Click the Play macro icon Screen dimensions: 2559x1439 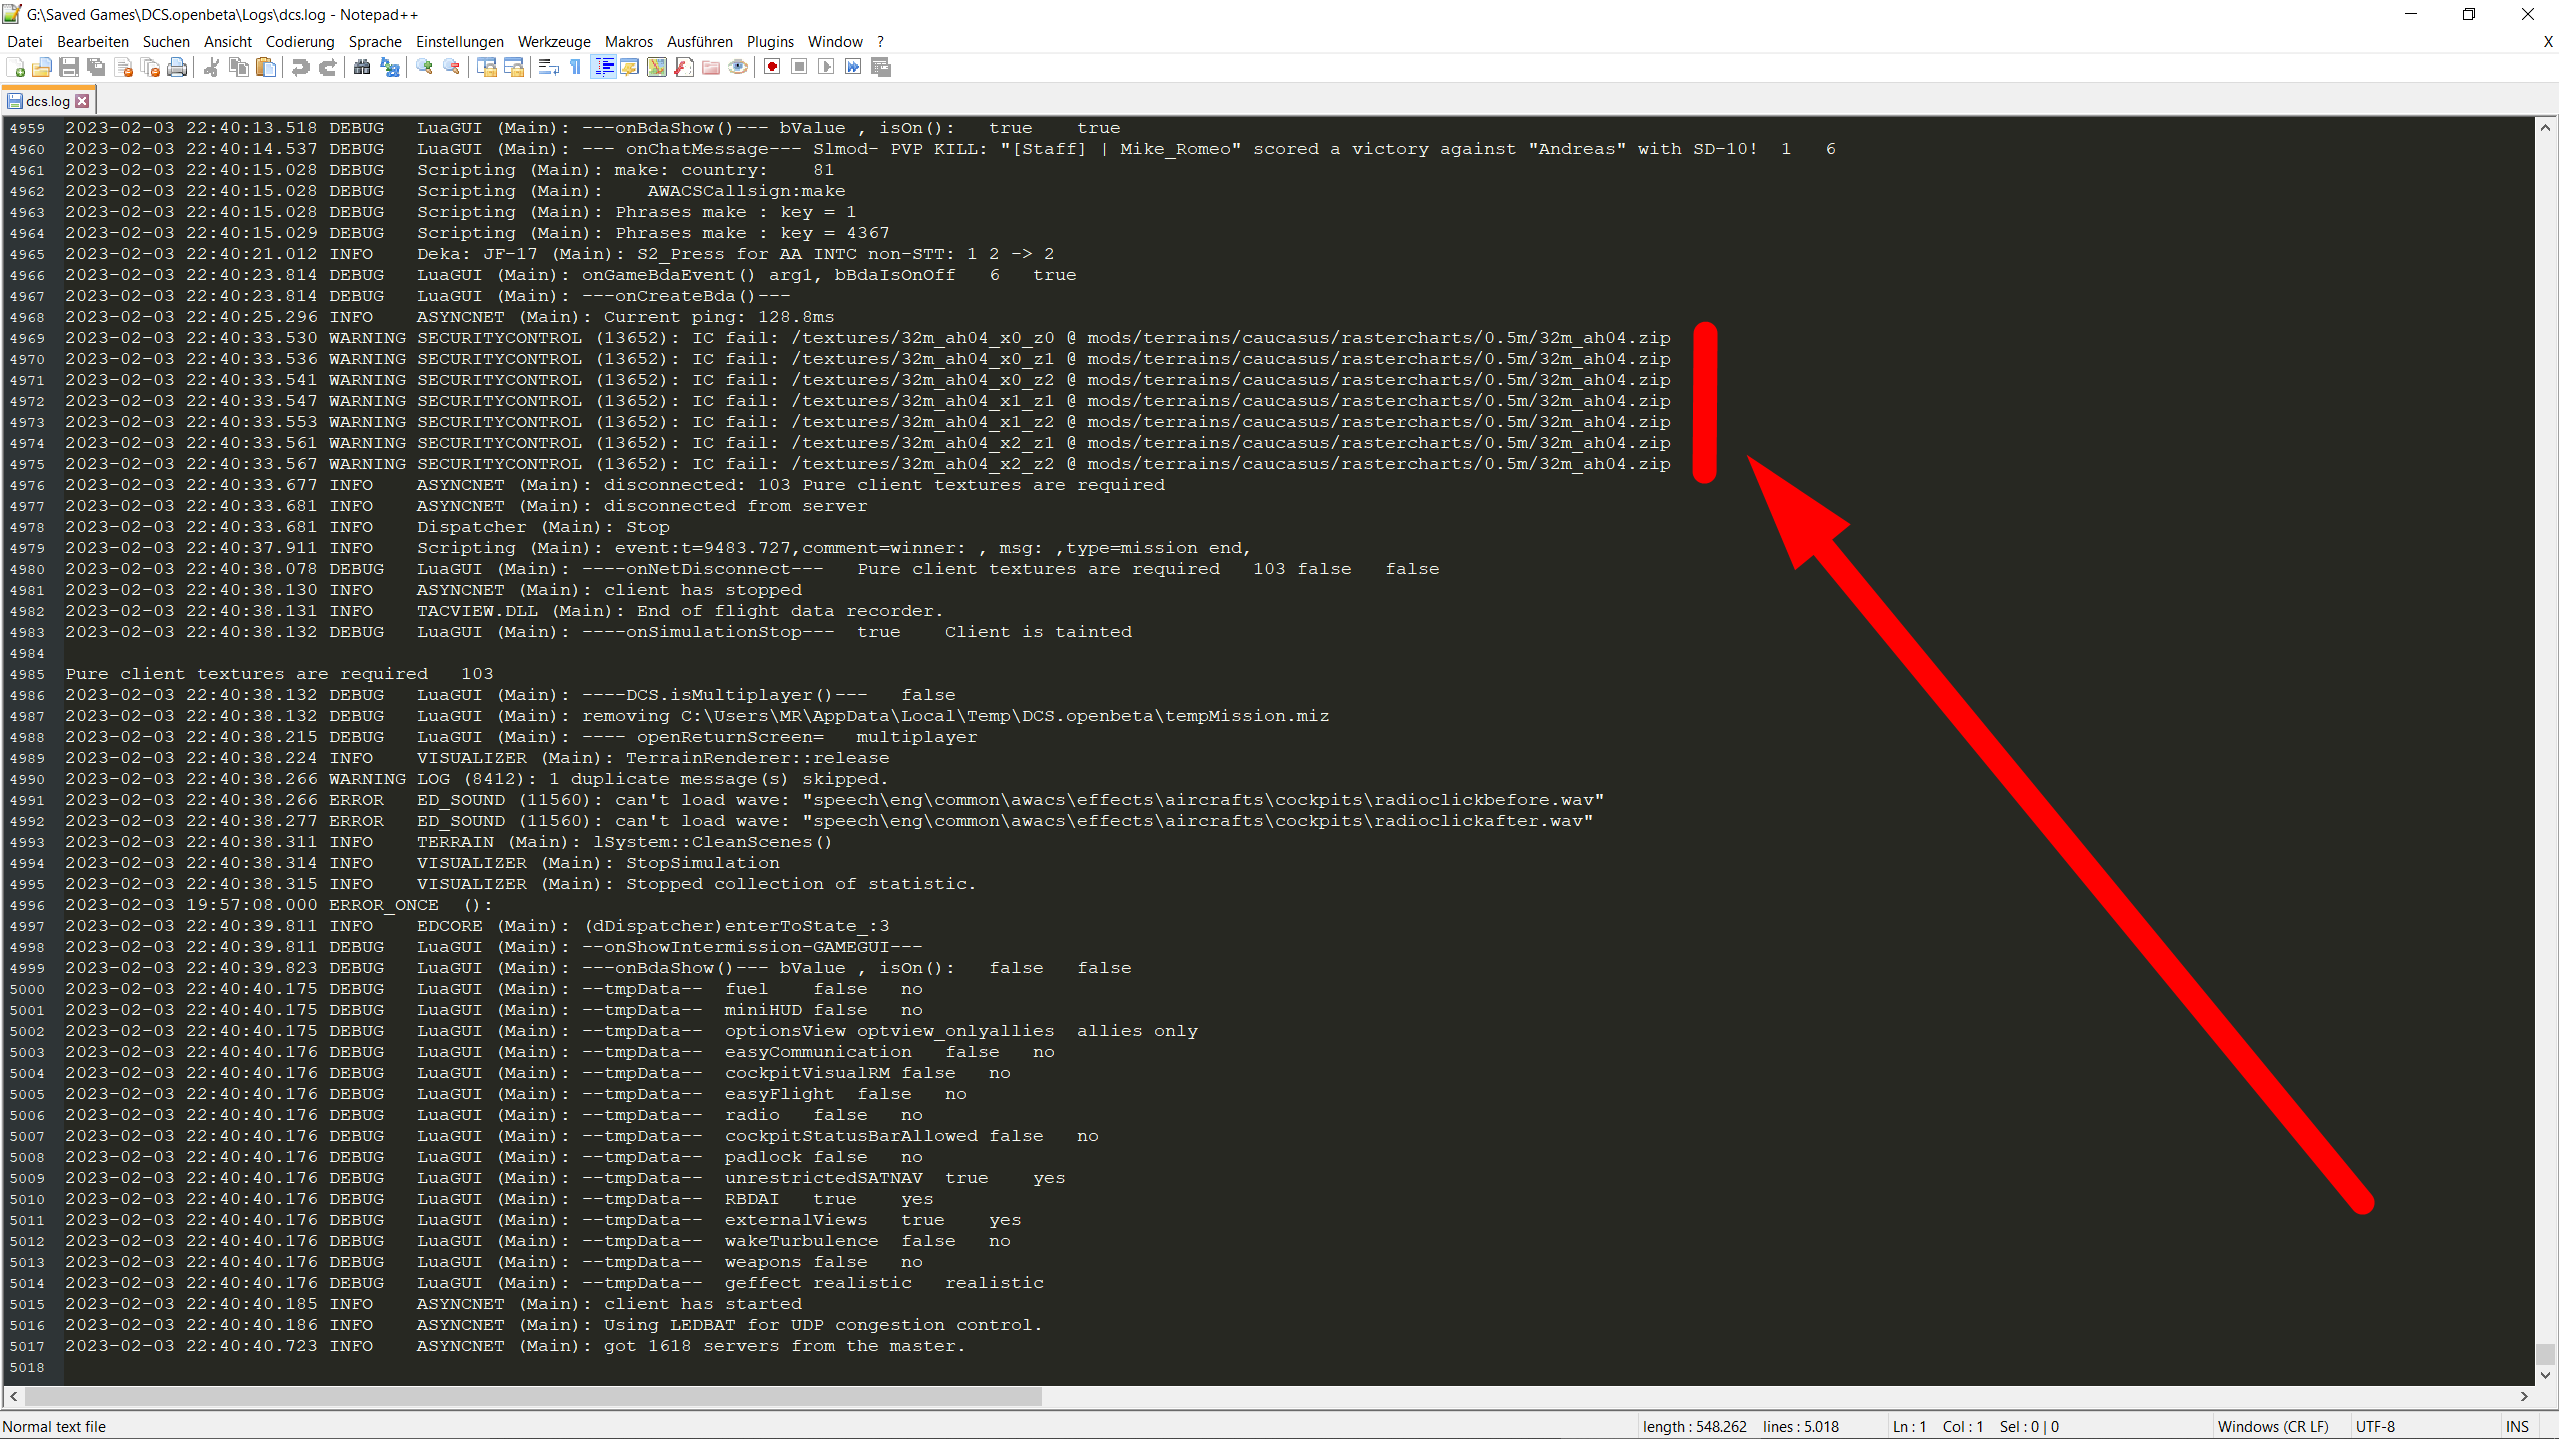tap(826, 67)
